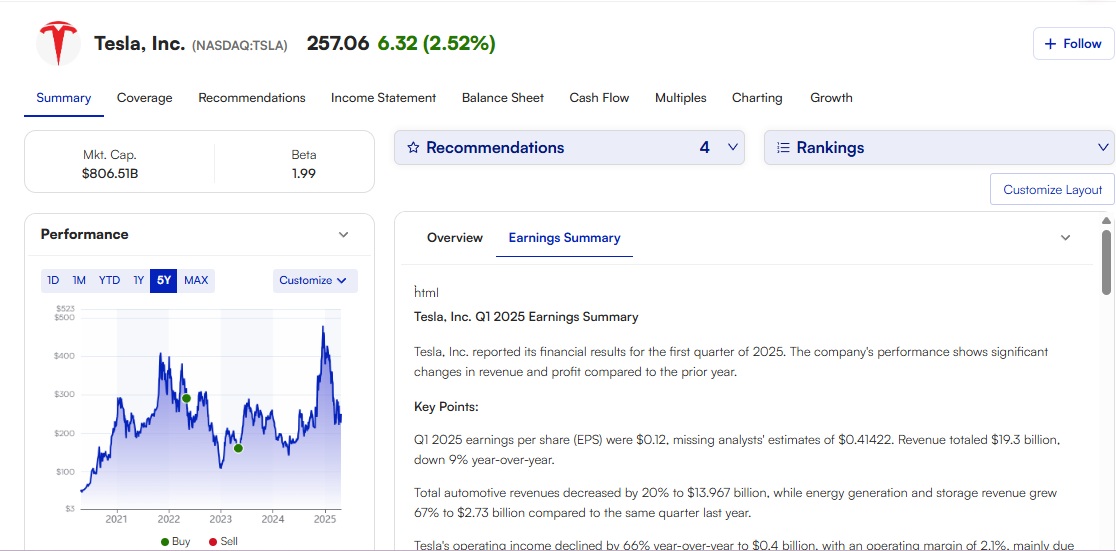Switch to the Overview tab

point(455,238)
